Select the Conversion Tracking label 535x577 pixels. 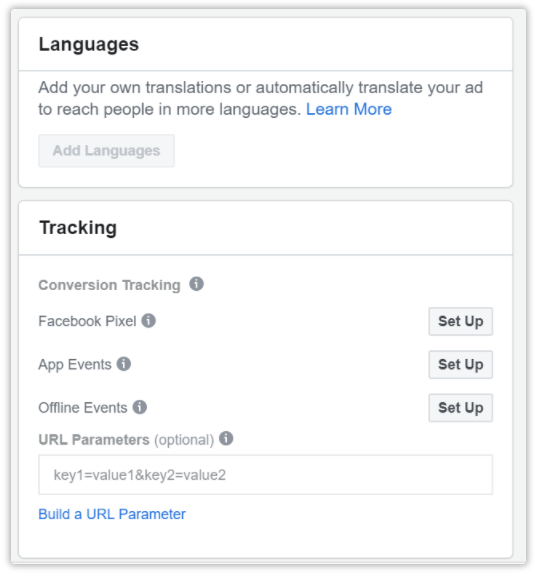pyautogui.click(x=110, y=285)
